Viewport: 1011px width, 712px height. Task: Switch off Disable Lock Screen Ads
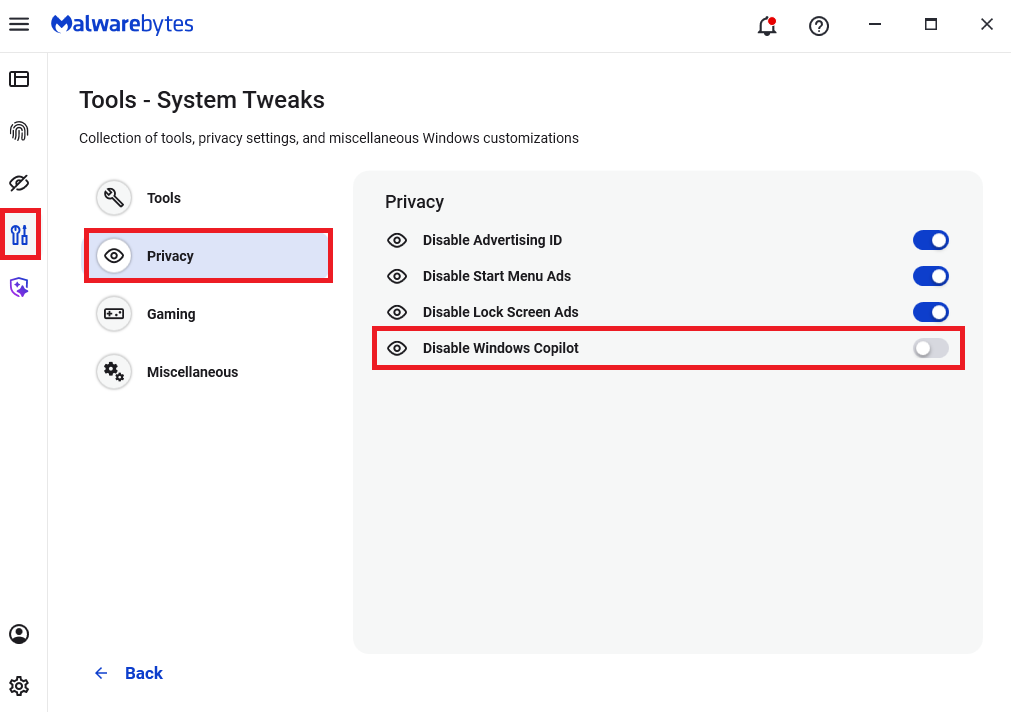930,312
